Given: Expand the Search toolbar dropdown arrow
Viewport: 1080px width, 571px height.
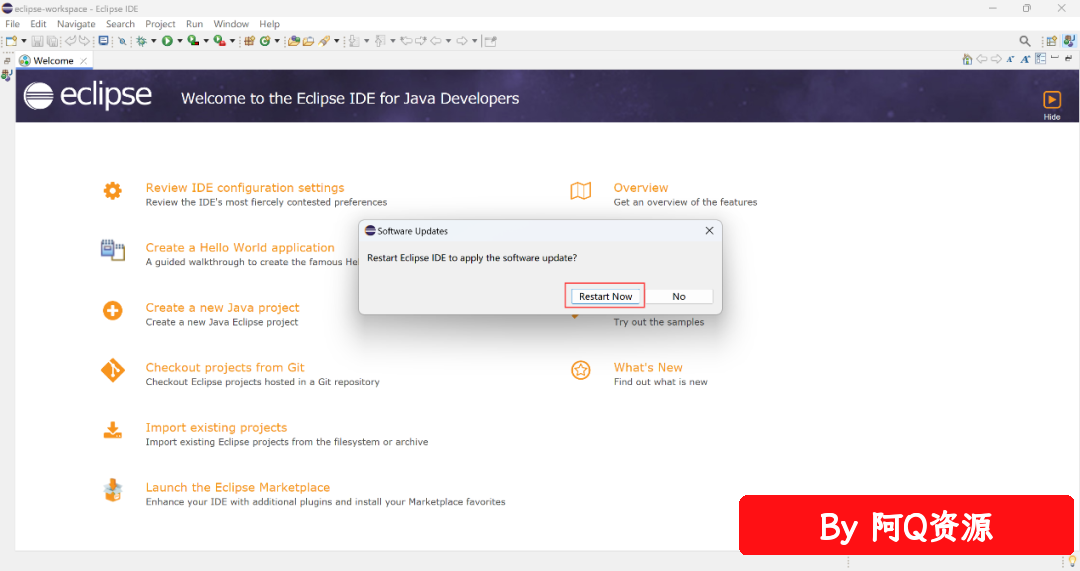Looking at the screenshot, I should coord(337,41).
